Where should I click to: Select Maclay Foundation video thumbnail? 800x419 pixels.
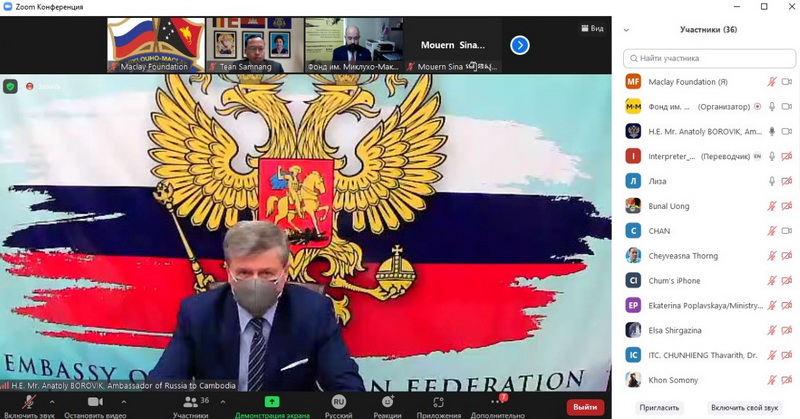coord(156,45)
